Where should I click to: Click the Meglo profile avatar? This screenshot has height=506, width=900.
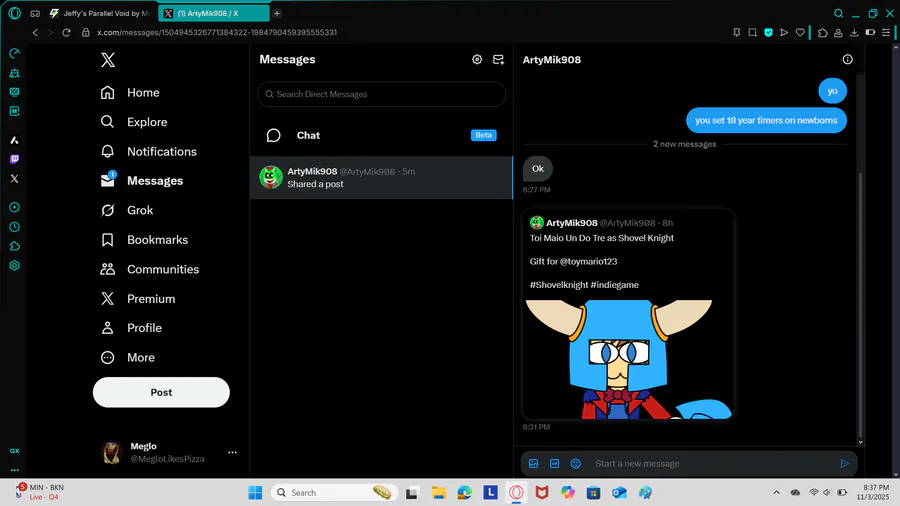111,452
